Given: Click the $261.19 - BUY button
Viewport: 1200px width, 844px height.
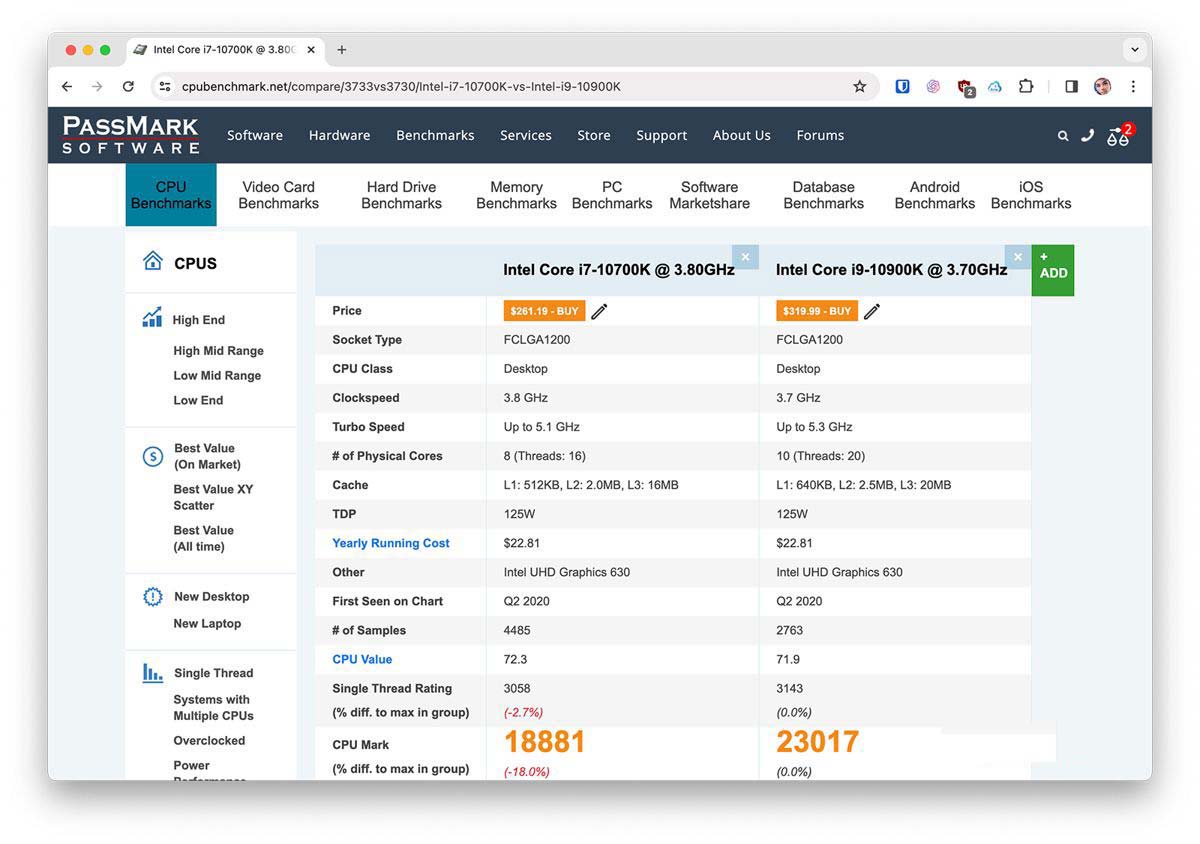Looking at the screenshot, I should click(x=544, y=311).
